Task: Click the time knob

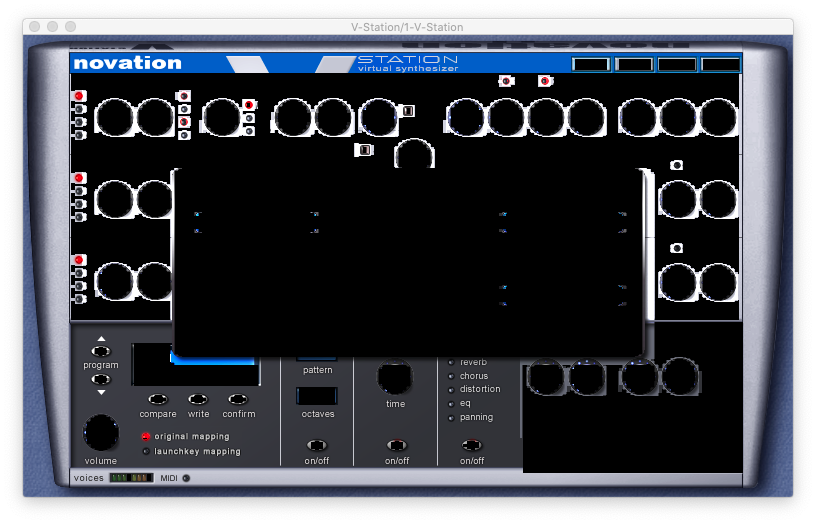Action: click(x=395, y=376)
